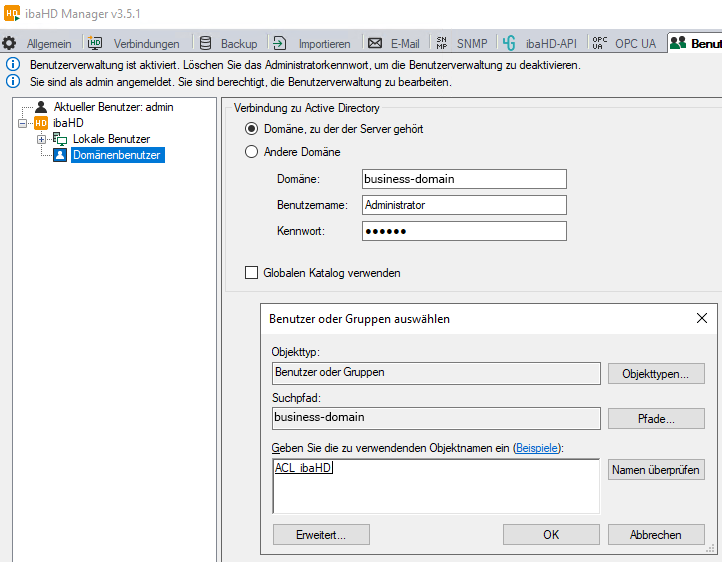
Task: Click into the Kennwort password field
Action: (464, 231)
